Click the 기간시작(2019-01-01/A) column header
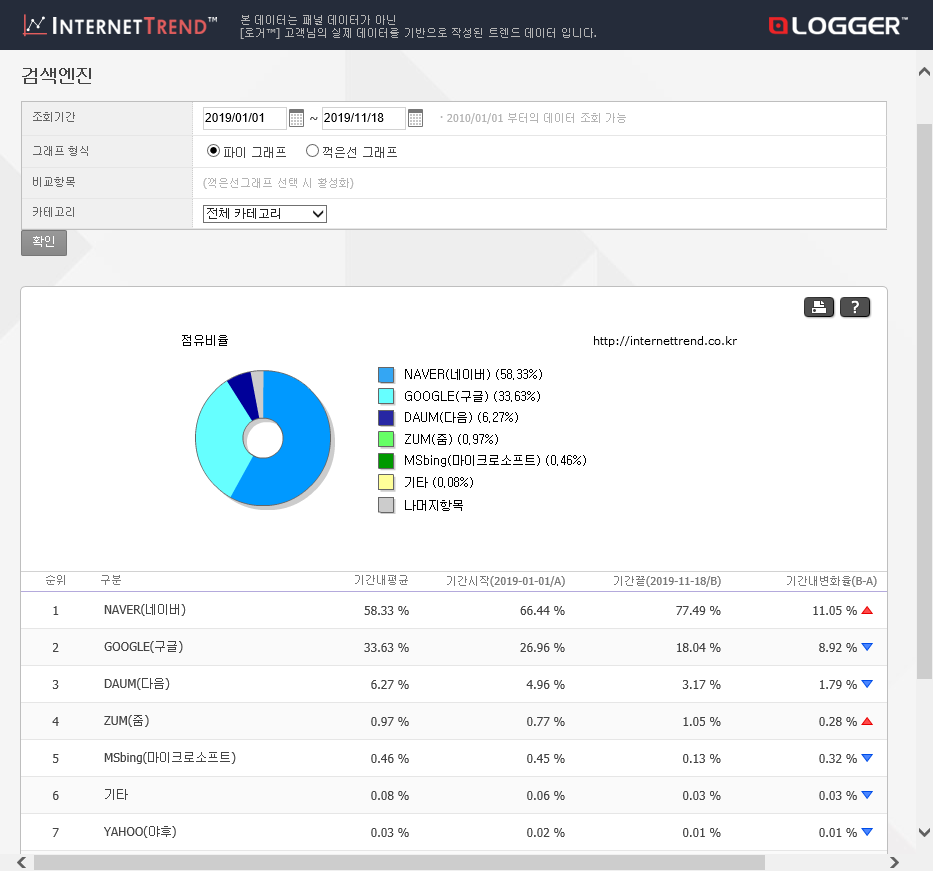Viewport: 933px width, 871px height. (x=505, y=581)
